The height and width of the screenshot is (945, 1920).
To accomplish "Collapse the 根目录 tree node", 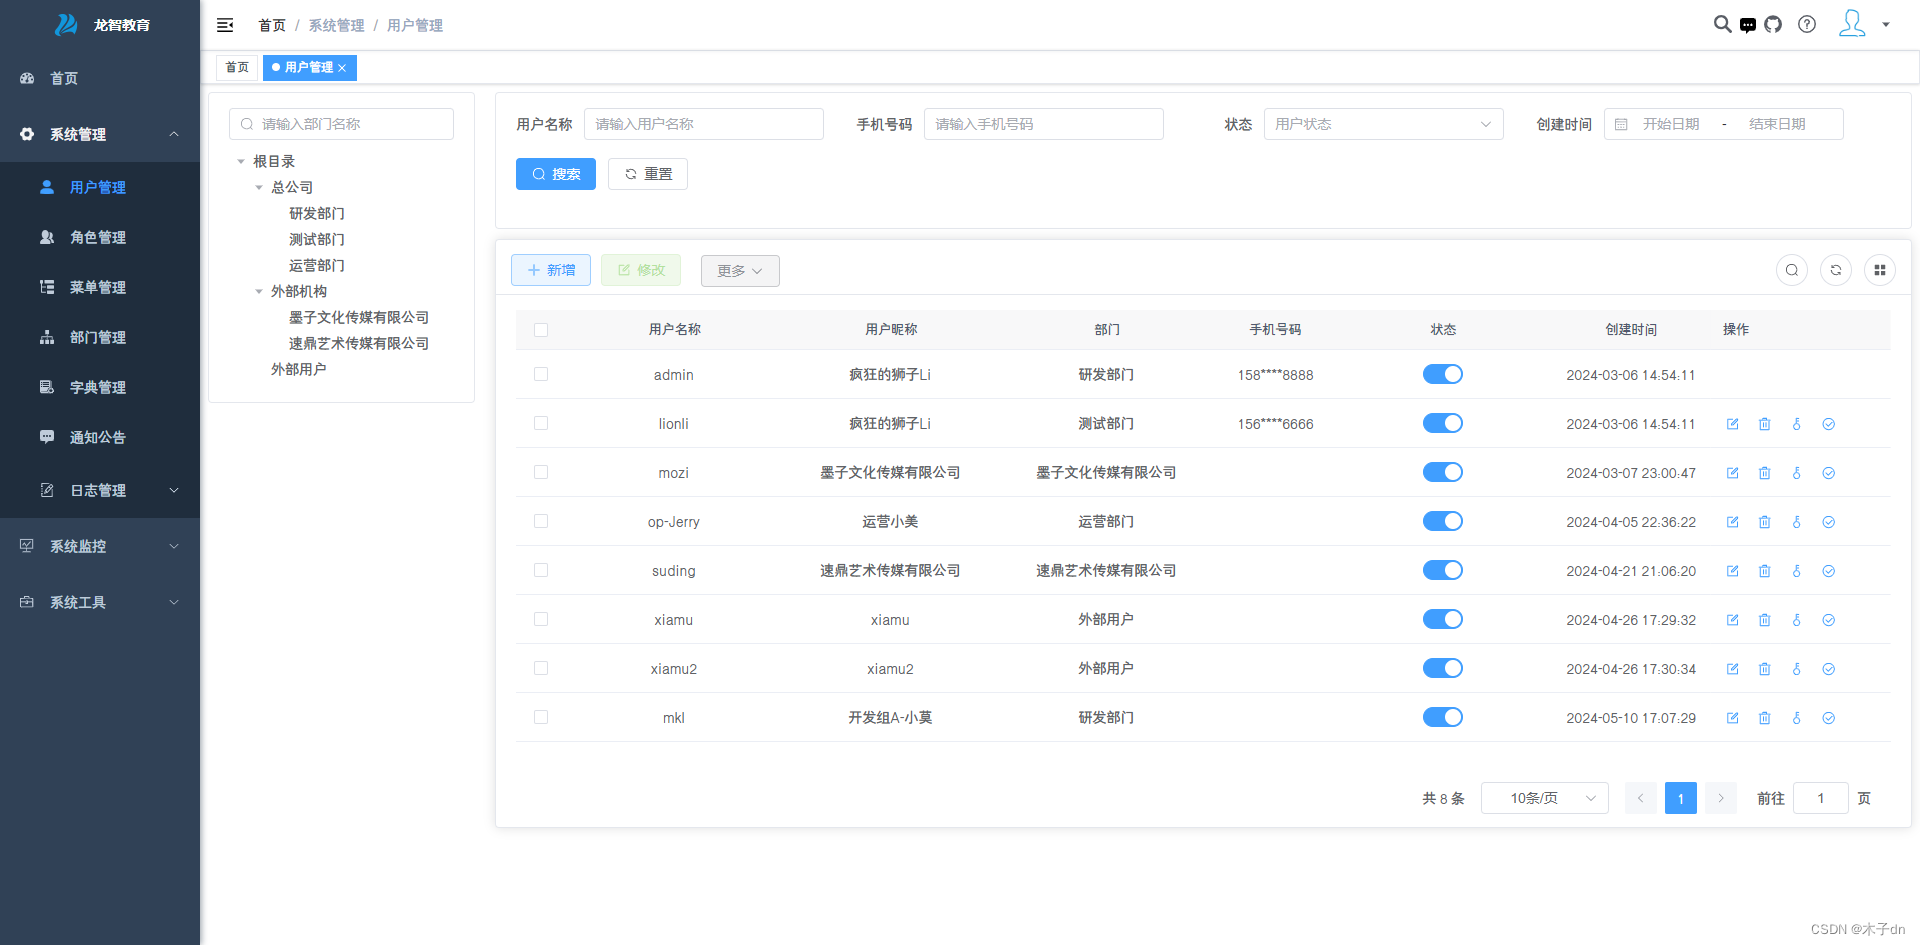I will pyautogui.click(x=241, y=161).
